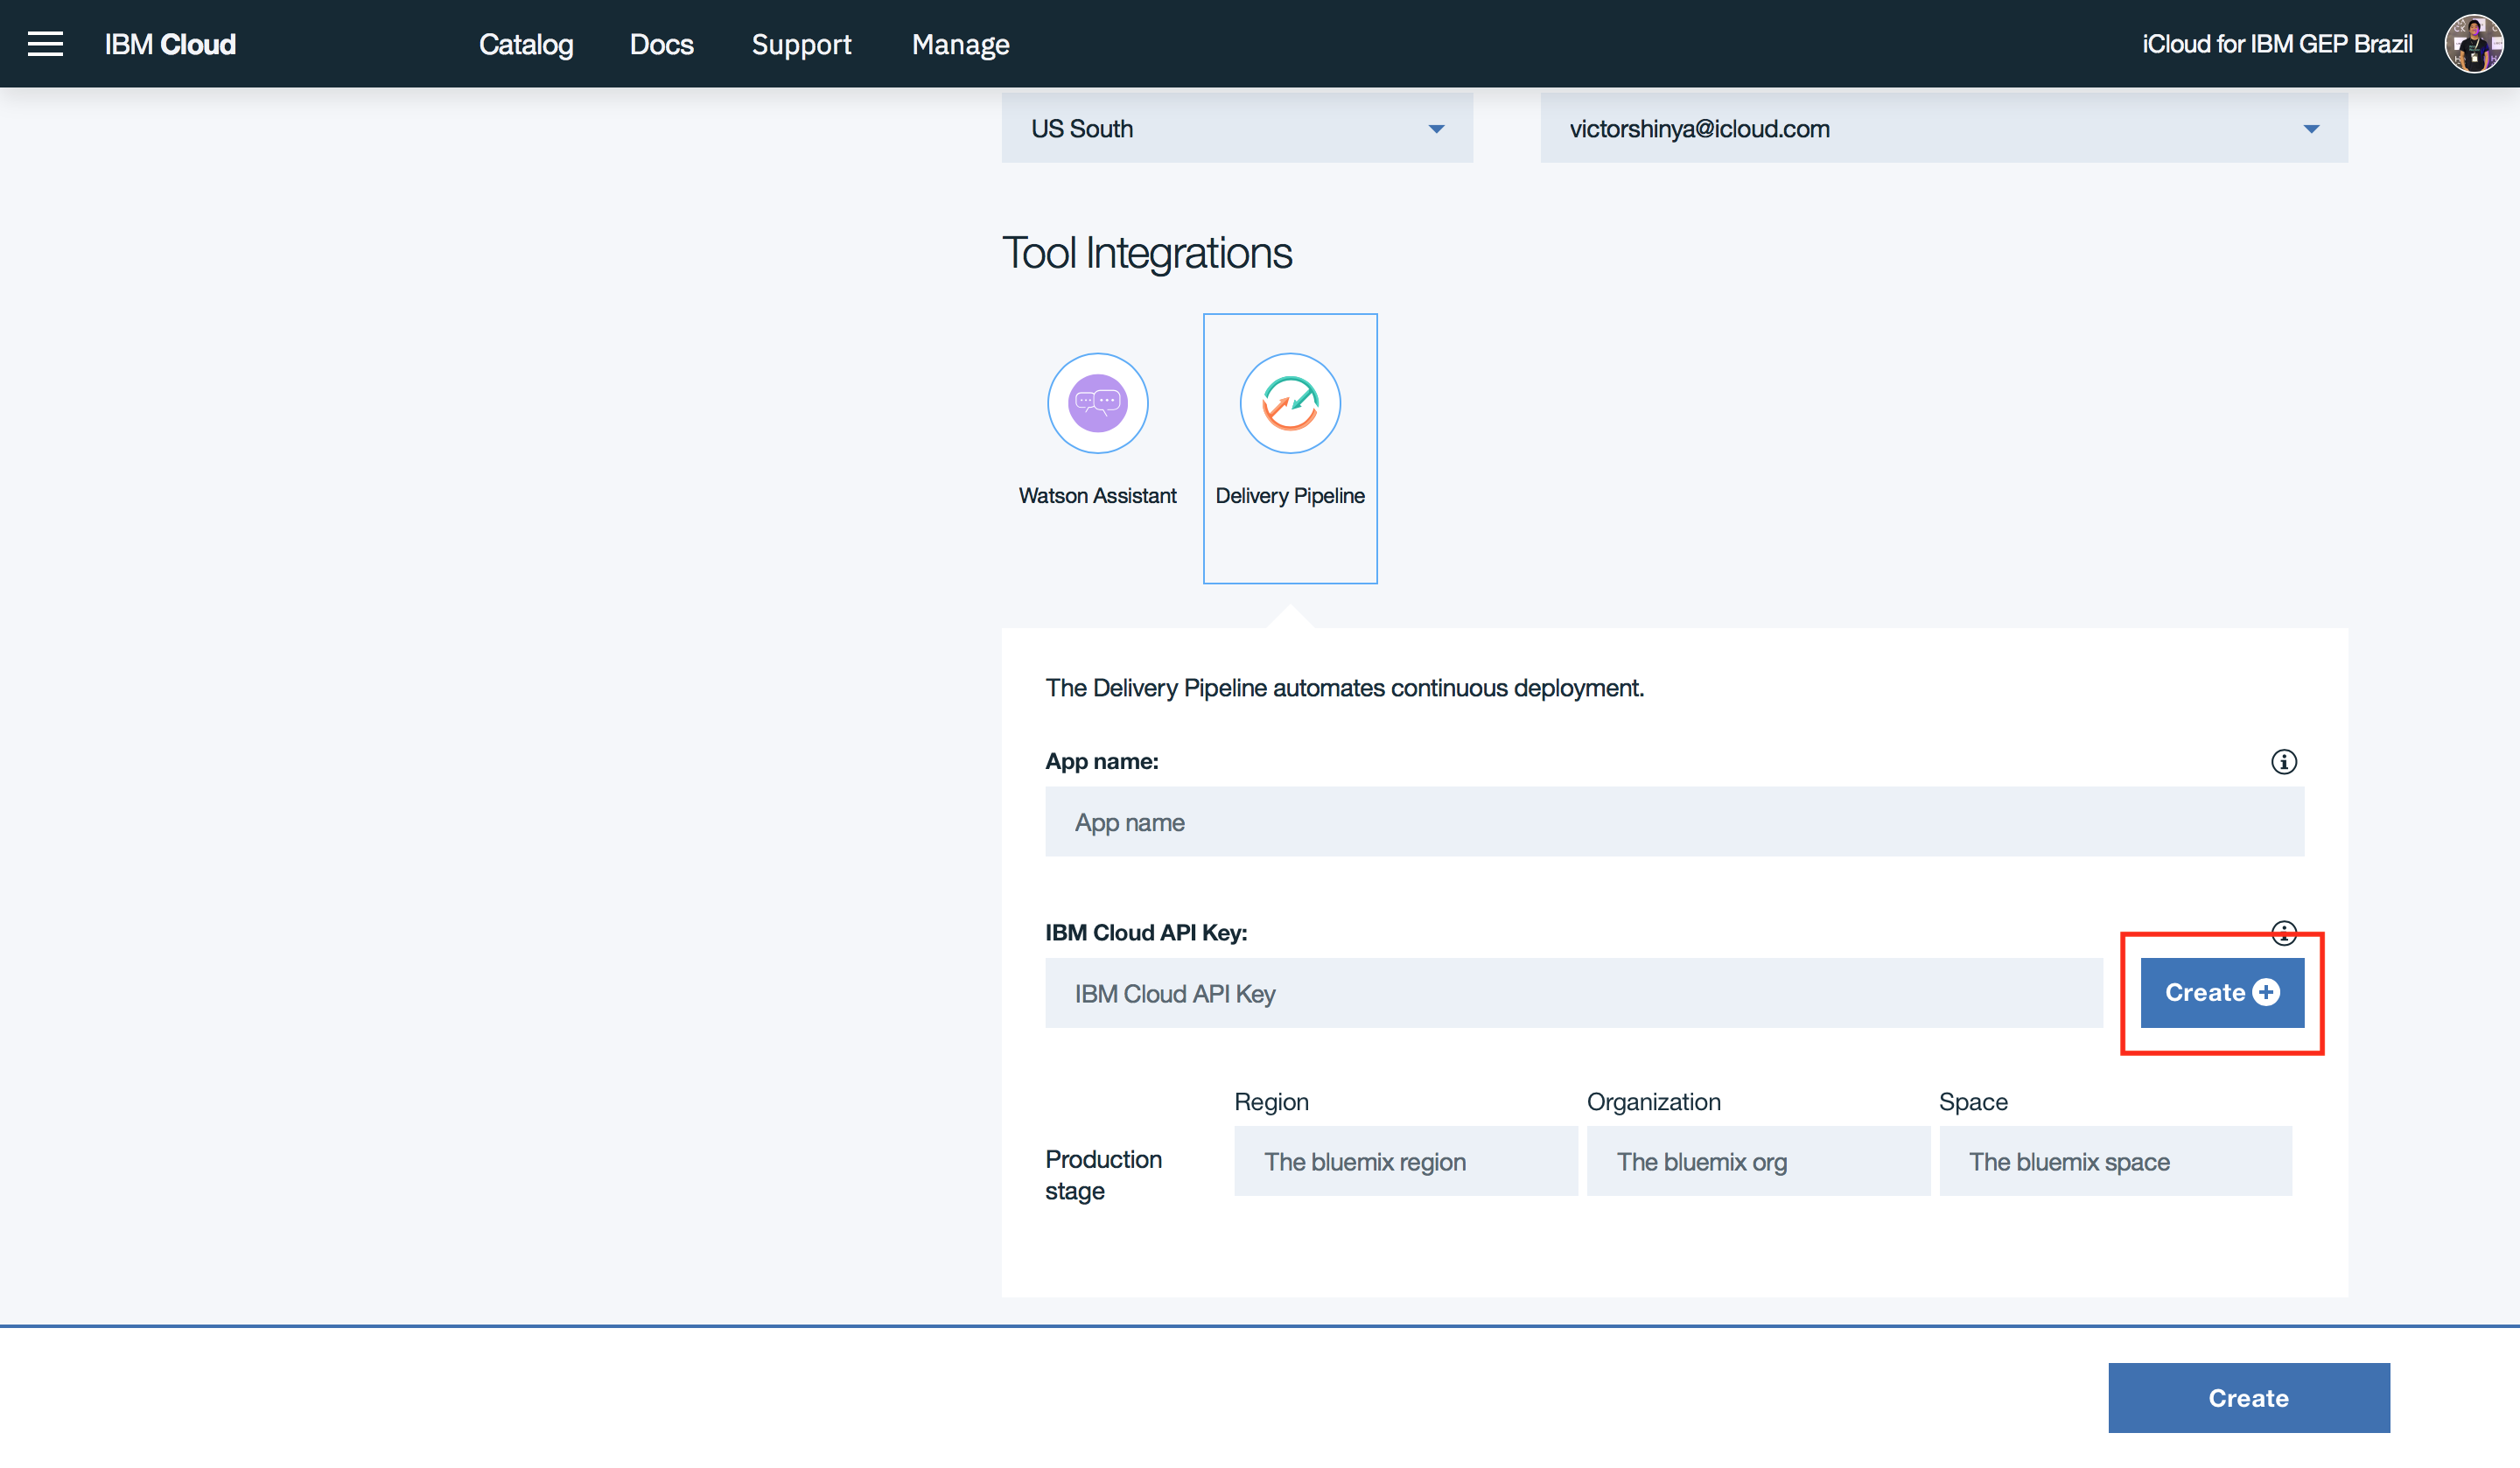Click the bottom Create toolchain button
2520x1468 pixels.
[2248, 1398]
